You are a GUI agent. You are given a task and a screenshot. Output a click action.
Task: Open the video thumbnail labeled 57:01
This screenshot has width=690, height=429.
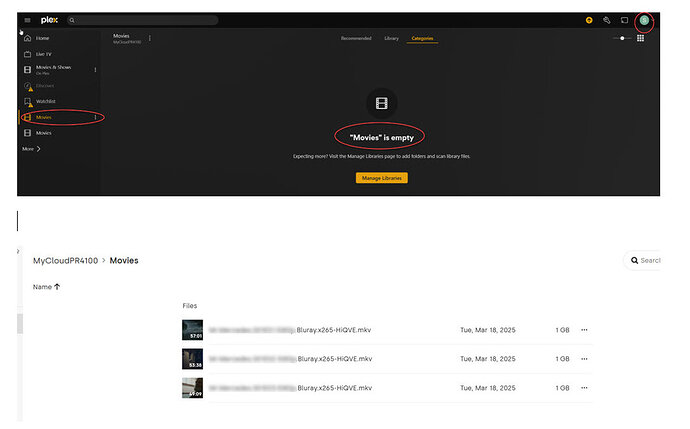click(192, 330)
